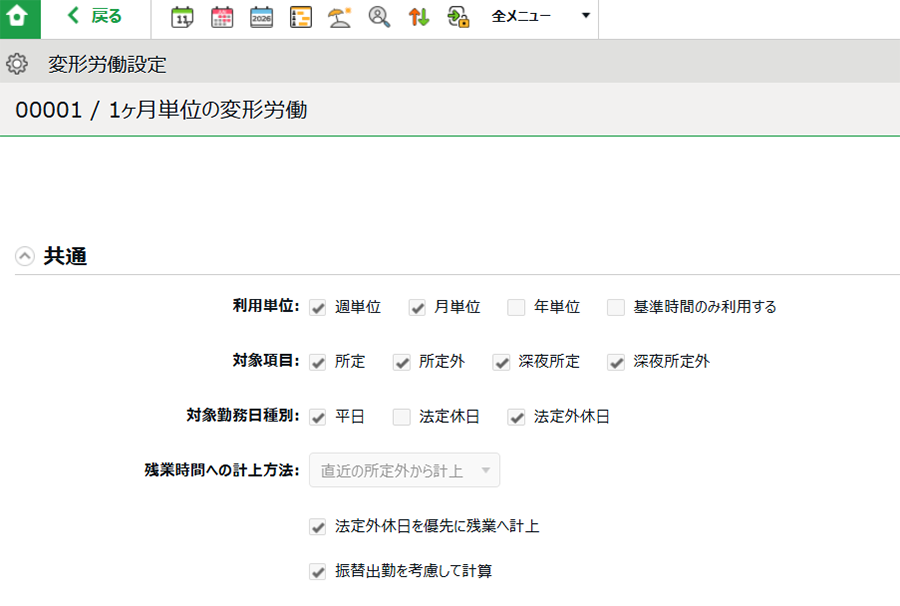900x606 pixels.
Task: Click the orange and green arrows icon
Action: pyautogui.click(x=418, y=17)
